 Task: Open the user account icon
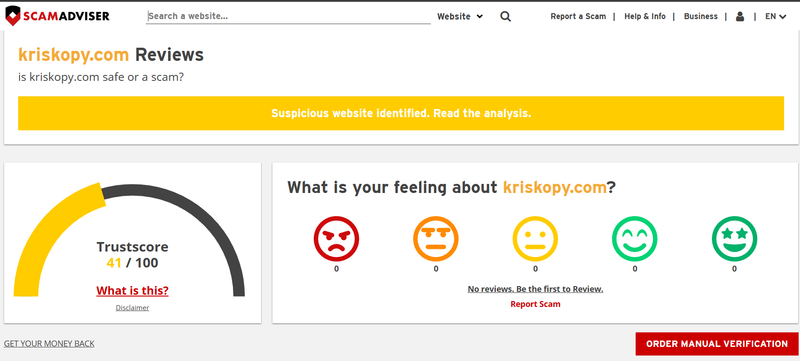click(740, 16)
